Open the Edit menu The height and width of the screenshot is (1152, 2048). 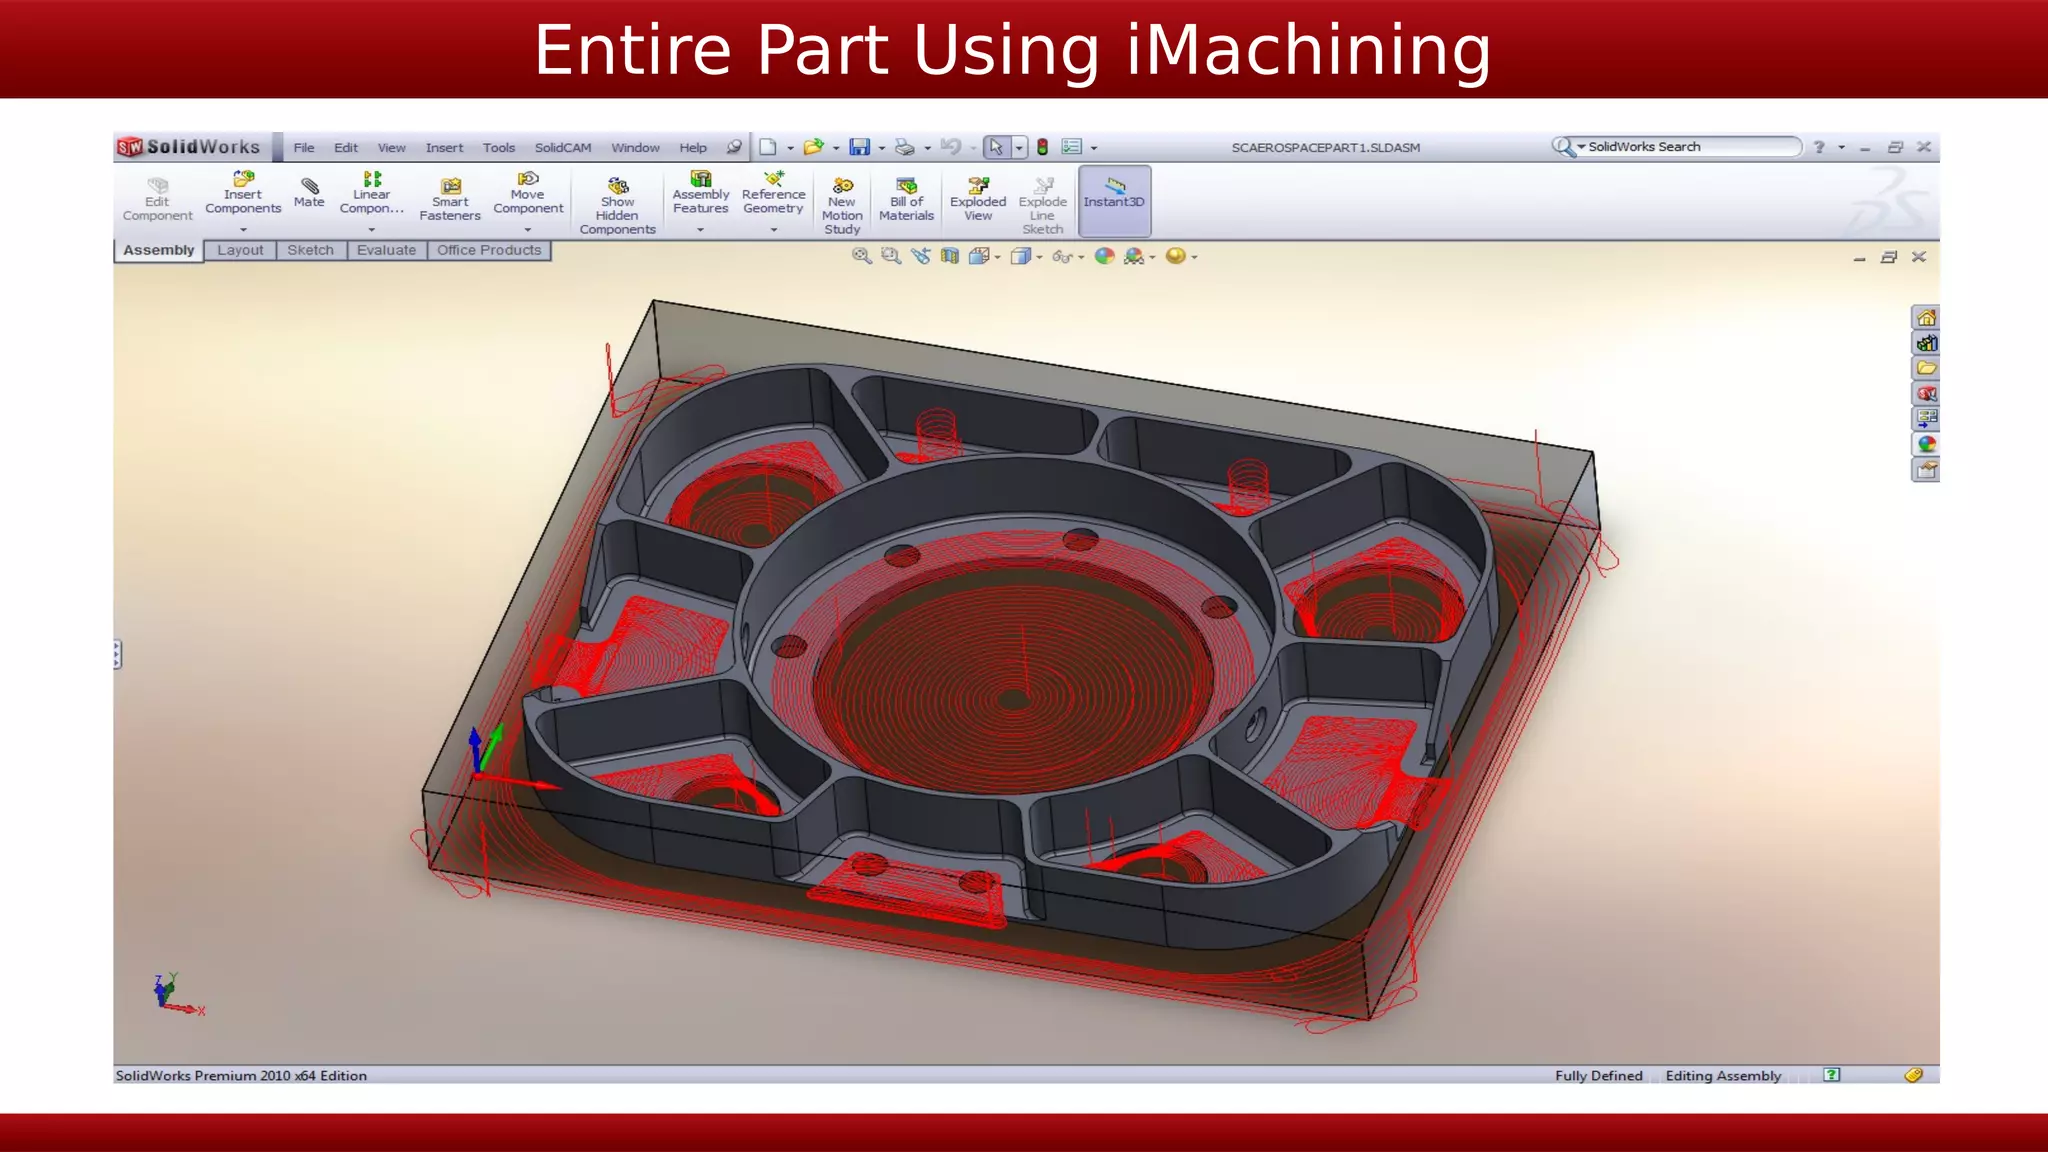(x=346, y=147)
